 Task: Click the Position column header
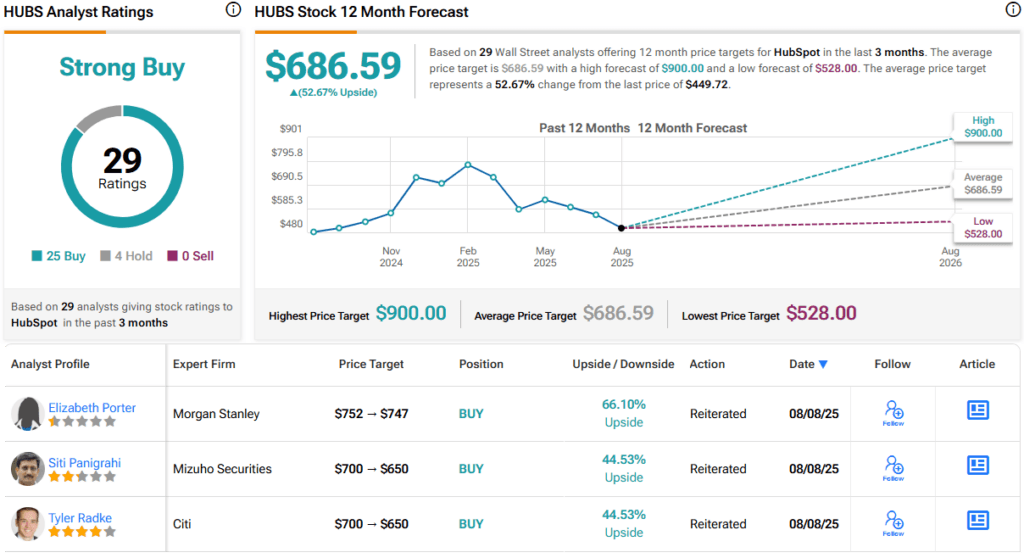click(481, 364)
